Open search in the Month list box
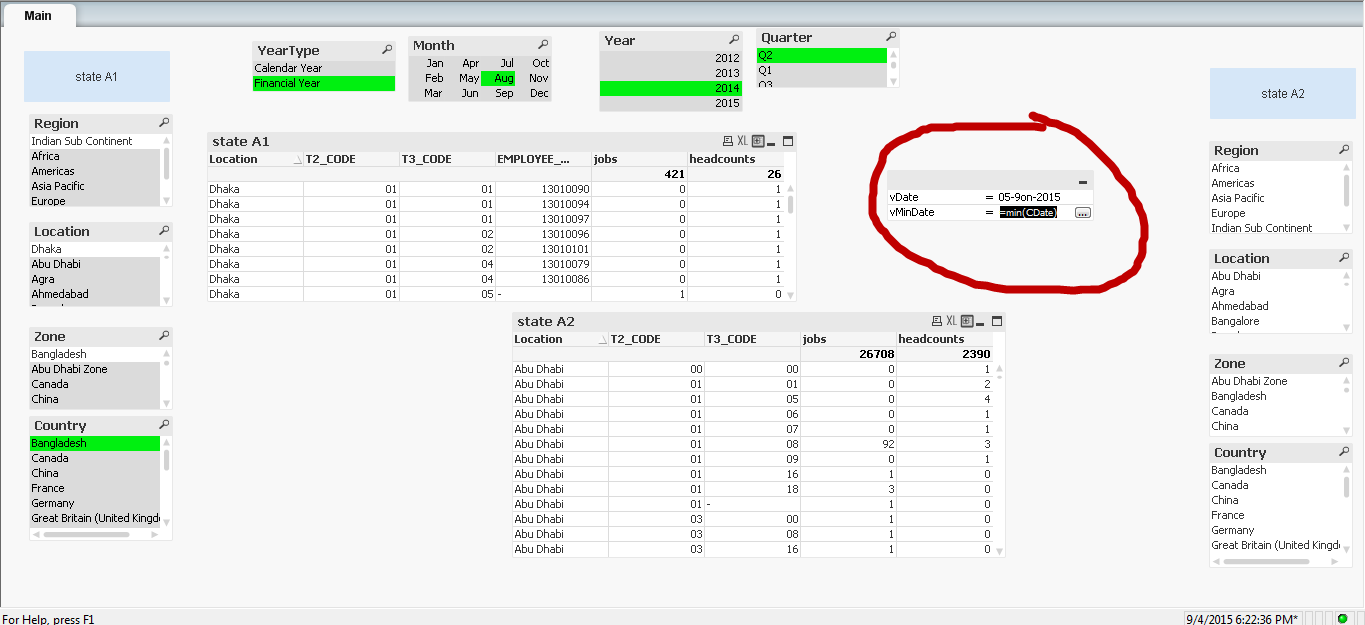Screen dimensions: 1365x625 pos(543,45)
